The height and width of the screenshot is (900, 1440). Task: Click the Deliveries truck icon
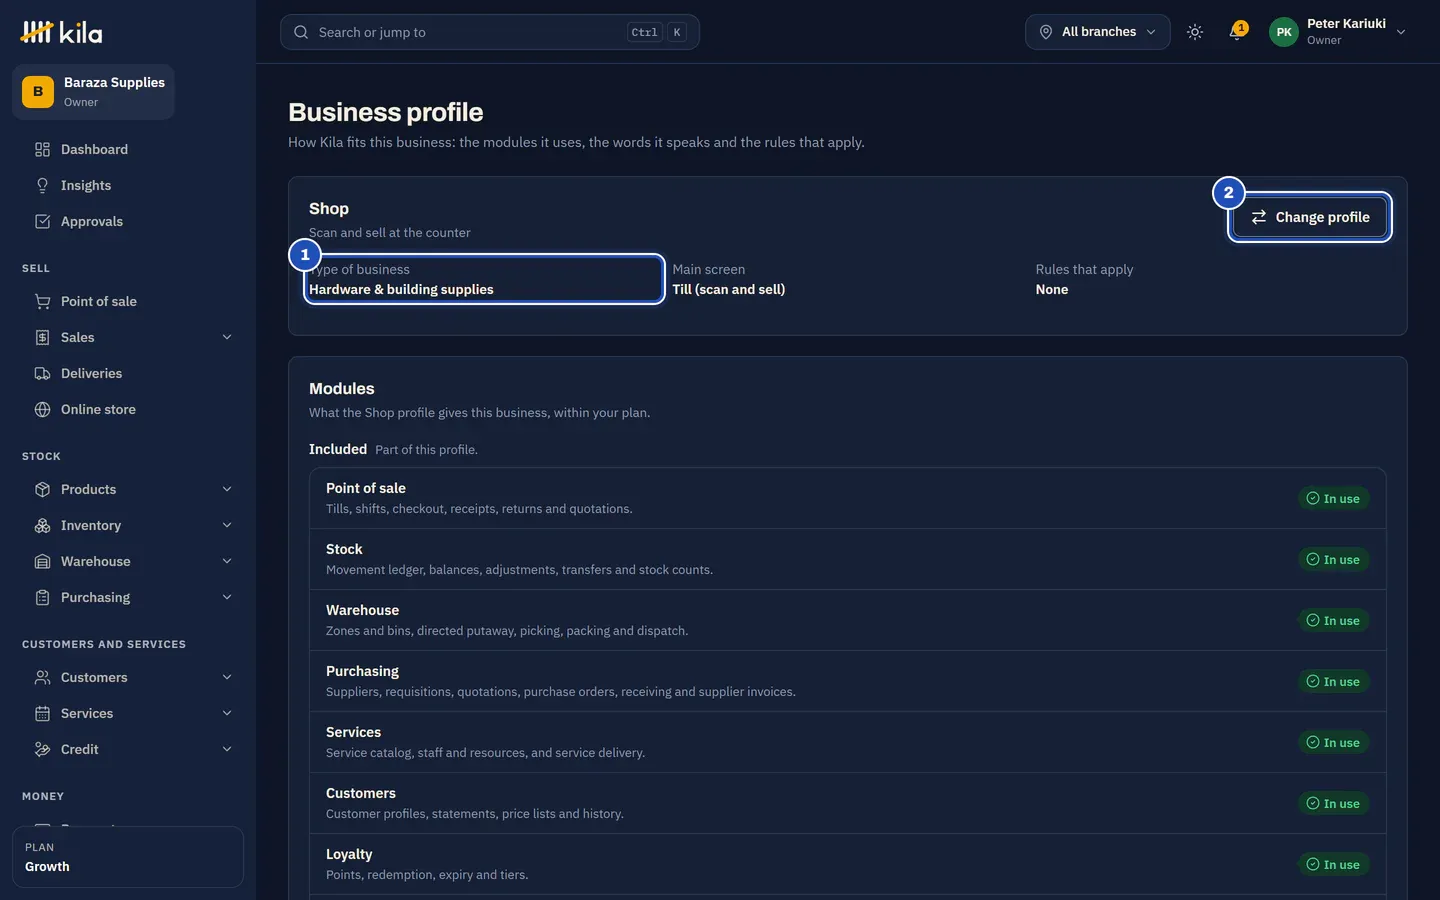pos(42,374)
